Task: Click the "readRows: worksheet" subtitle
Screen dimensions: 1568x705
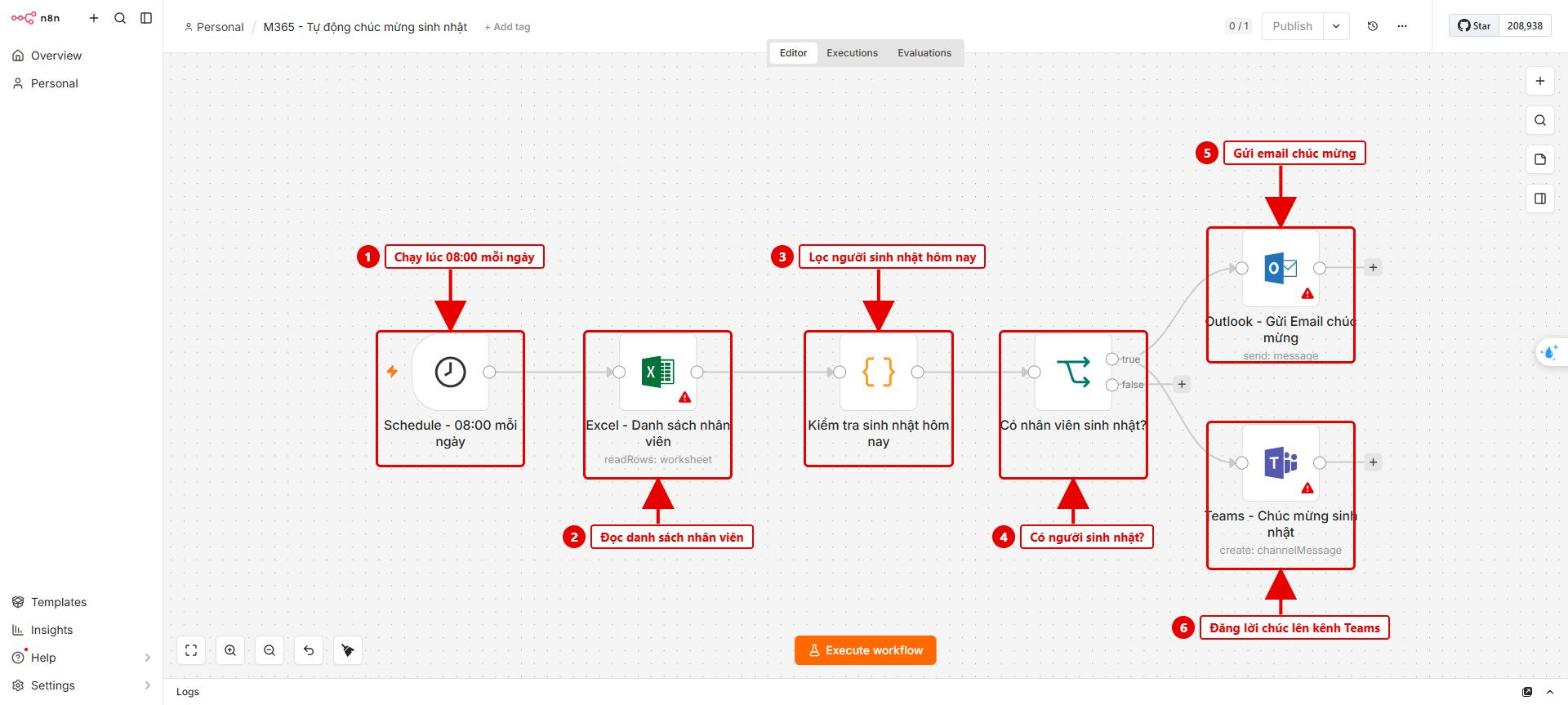Action: (x=658, y=460)
